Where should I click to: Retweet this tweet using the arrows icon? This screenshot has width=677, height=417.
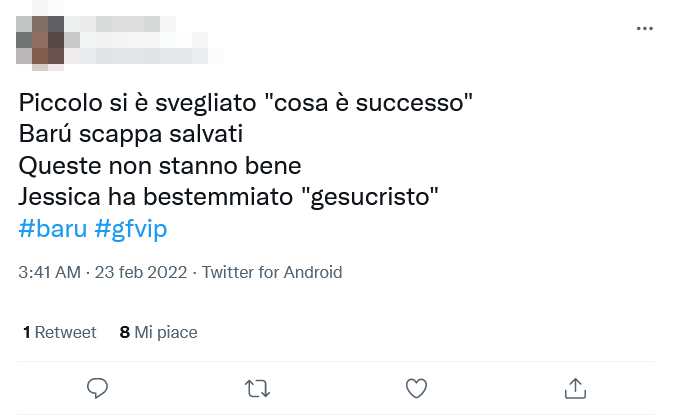tap(257, 388)
